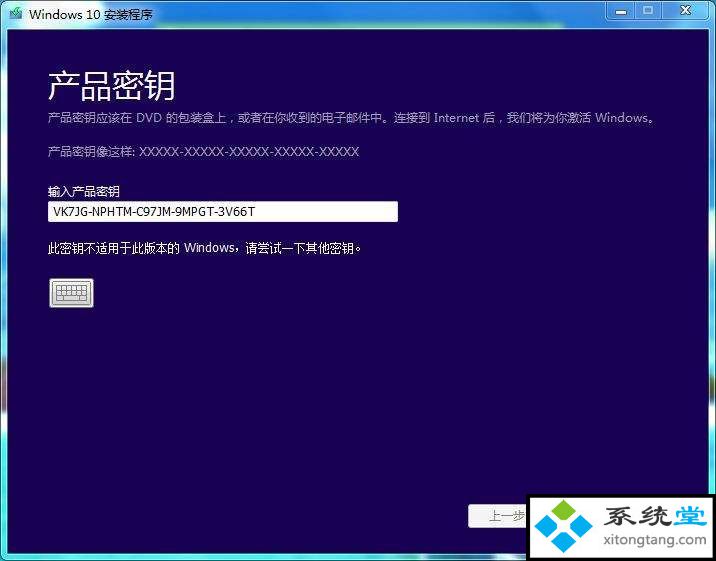Minimize the Windows 10 setup window

click(x=621, y=11)
